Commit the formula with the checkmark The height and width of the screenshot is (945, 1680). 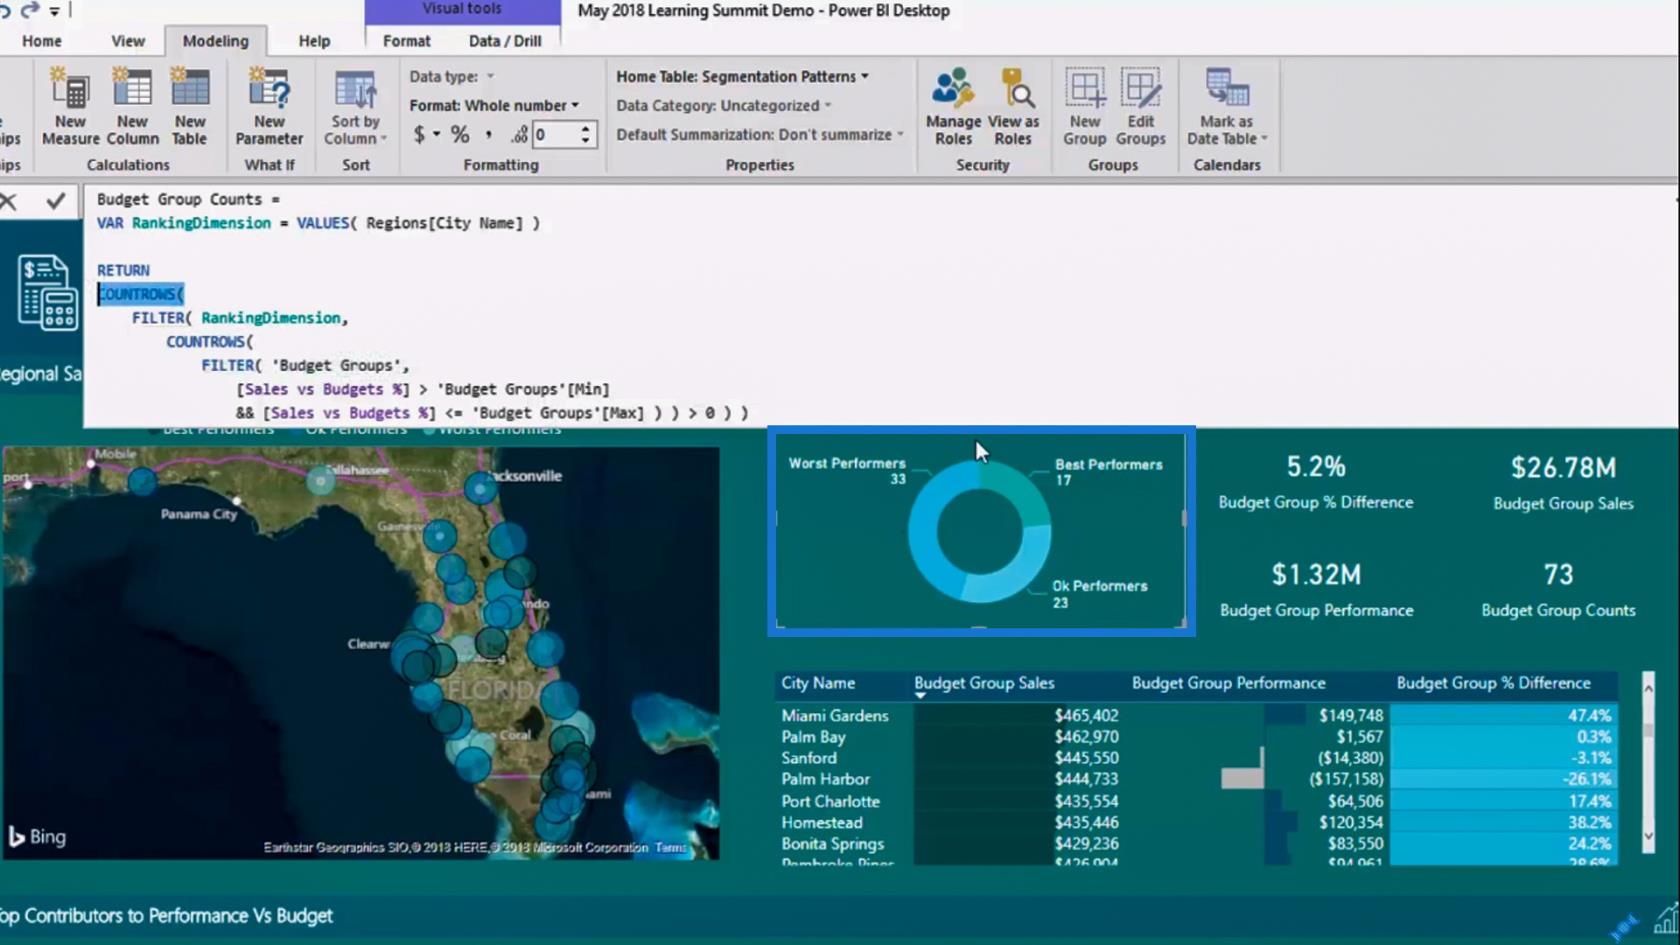click(56, 201)
